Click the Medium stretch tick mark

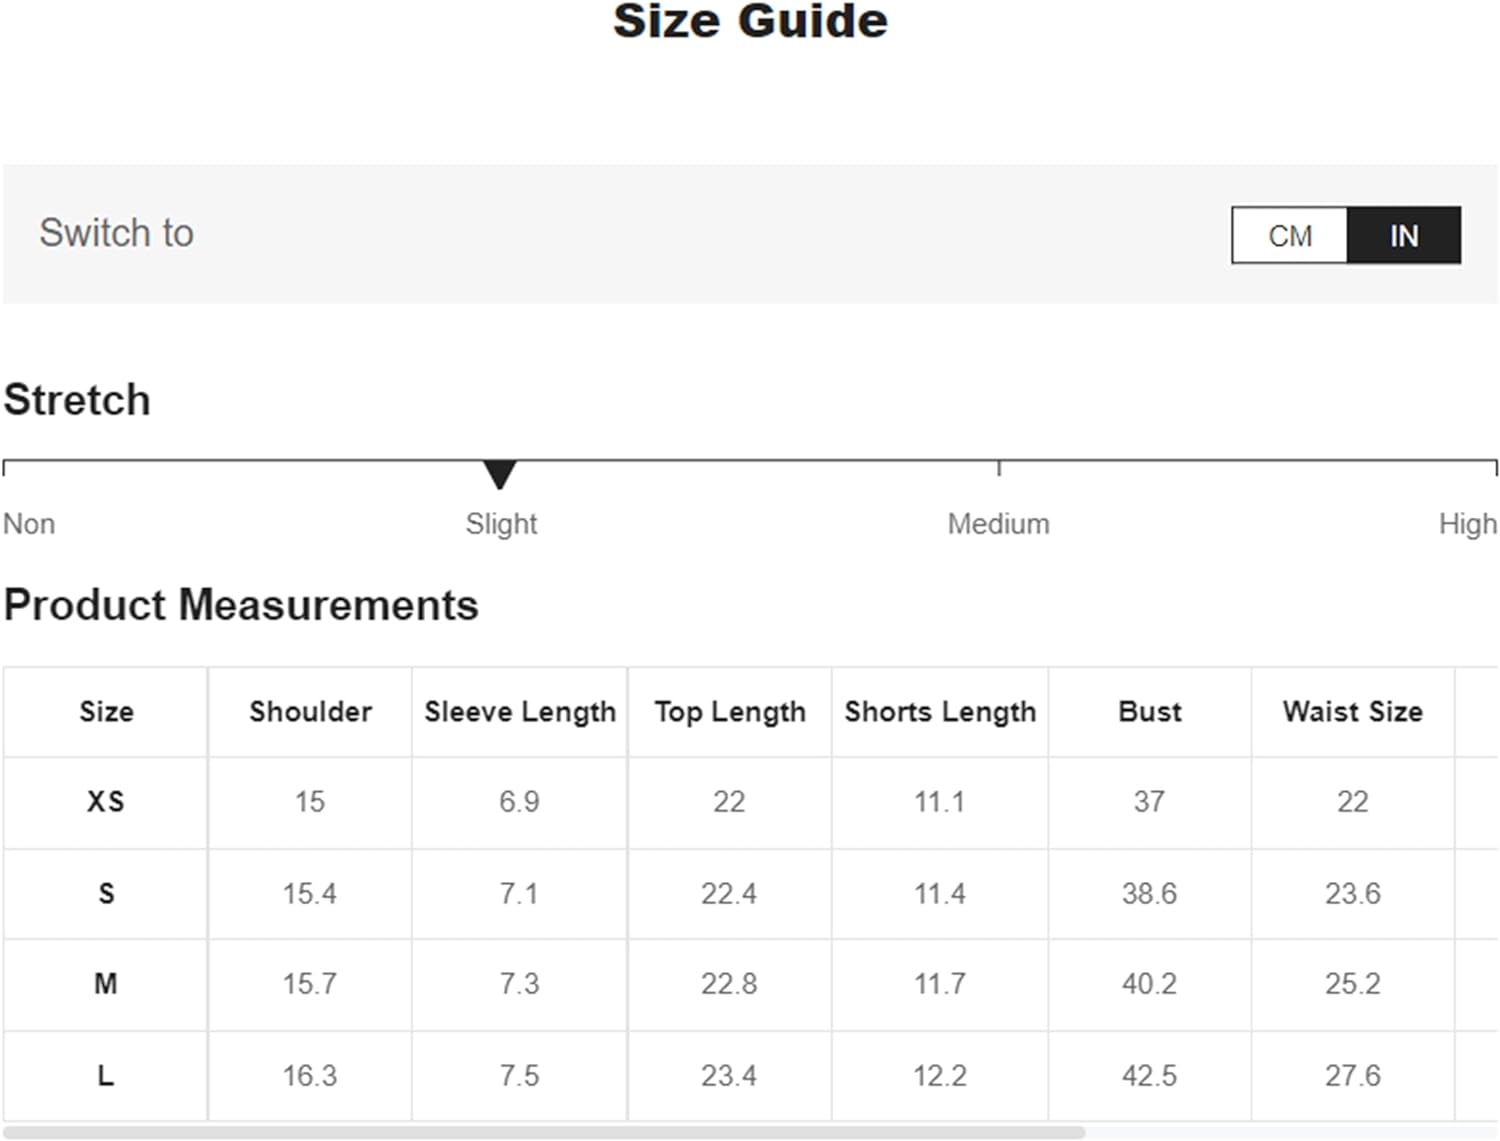point(999,467)
